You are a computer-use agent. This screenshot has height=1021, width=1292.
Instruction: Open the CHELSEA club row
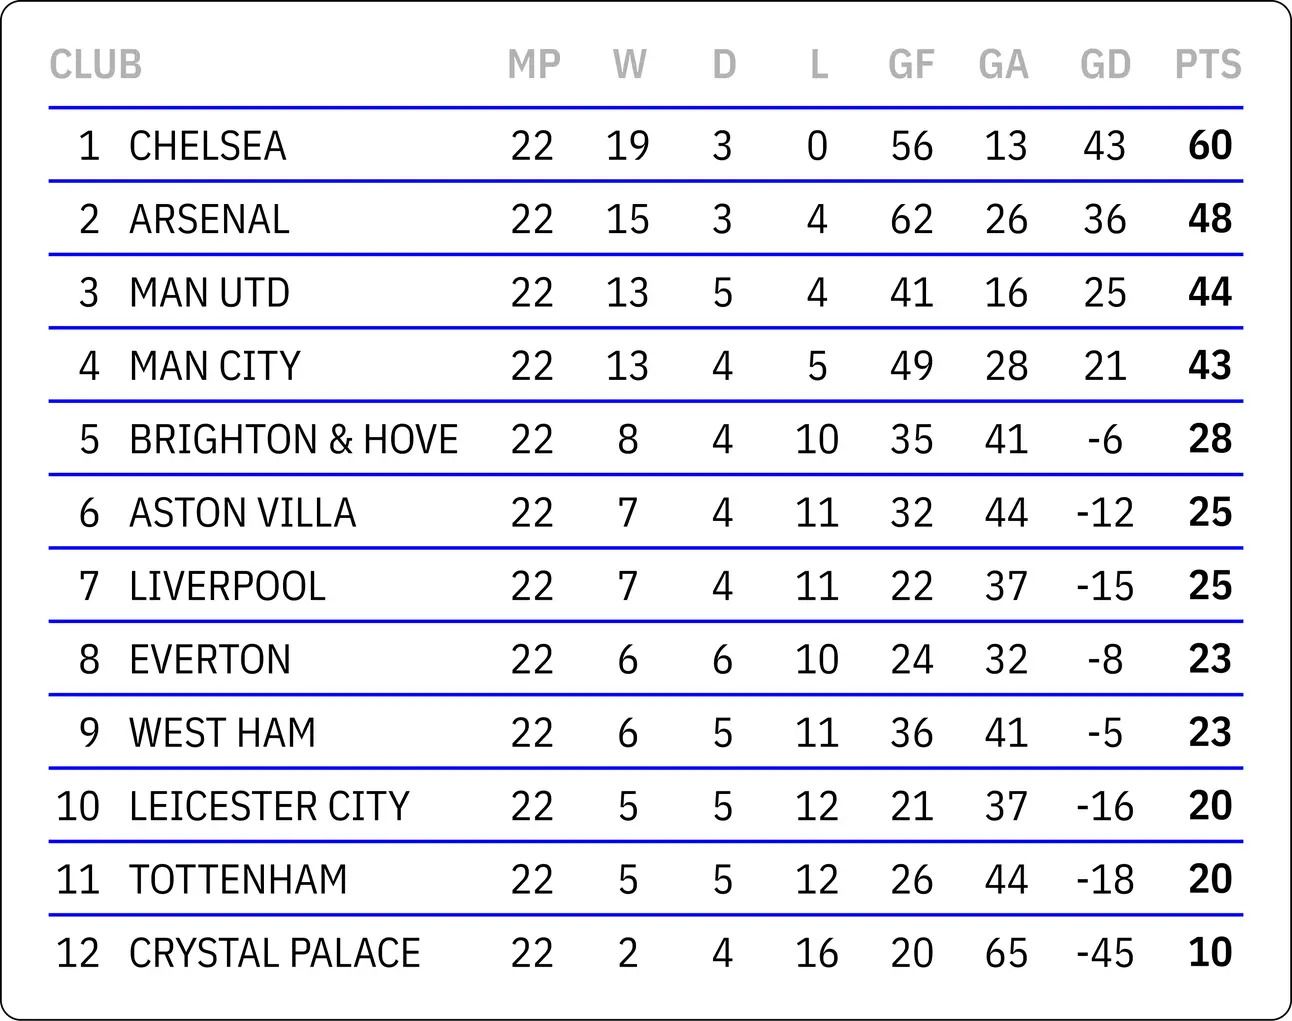(646, 146)
